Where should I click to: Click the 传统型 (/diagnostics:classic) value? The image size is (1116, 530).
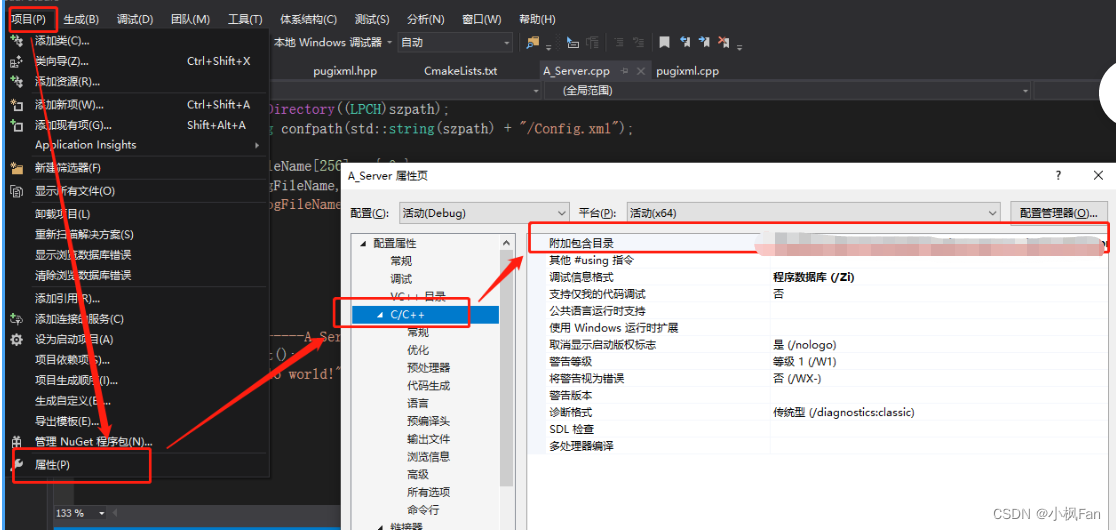tap(843, 413)
